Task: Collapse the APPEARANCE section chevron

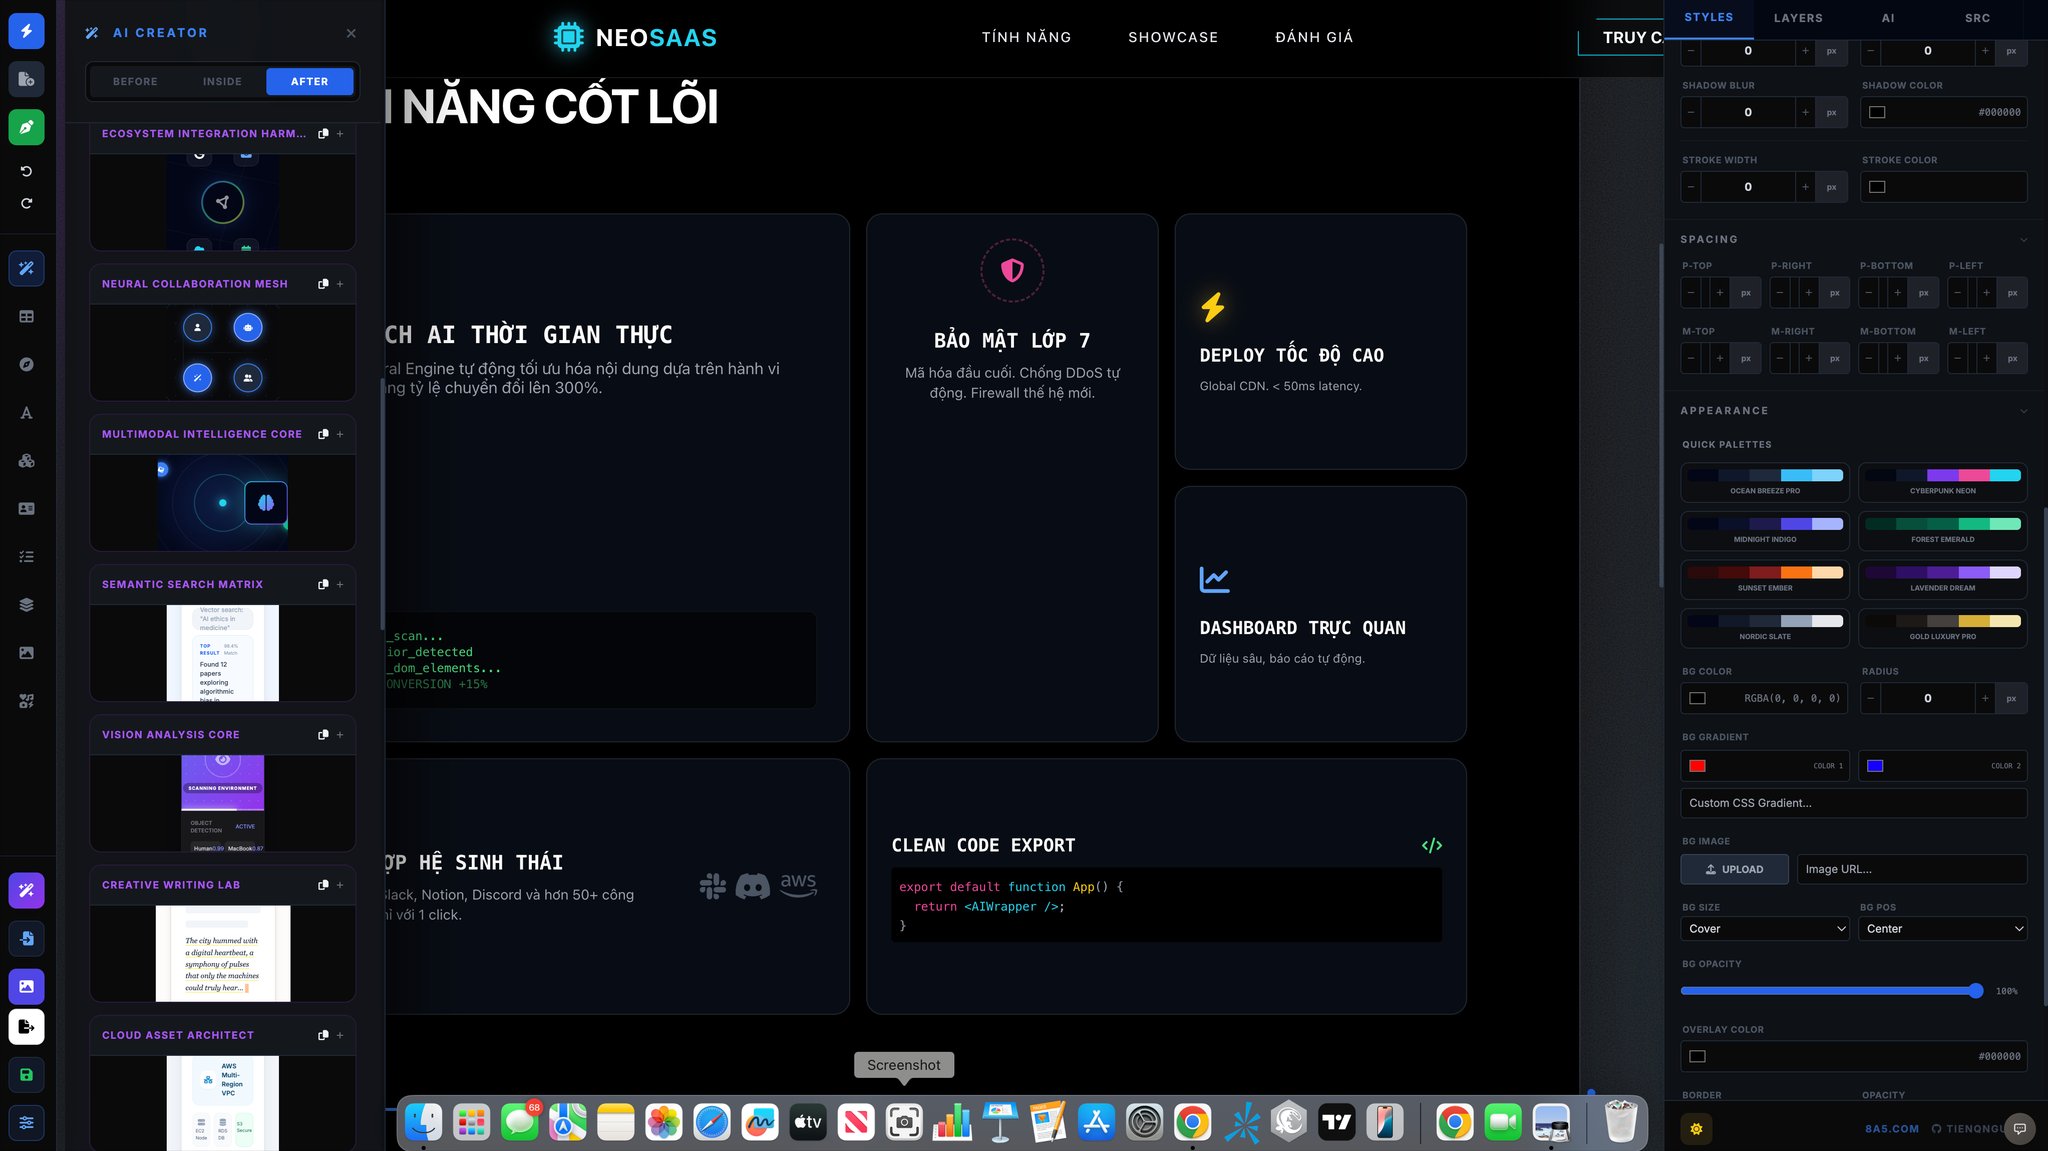Action: (2024, 411)
